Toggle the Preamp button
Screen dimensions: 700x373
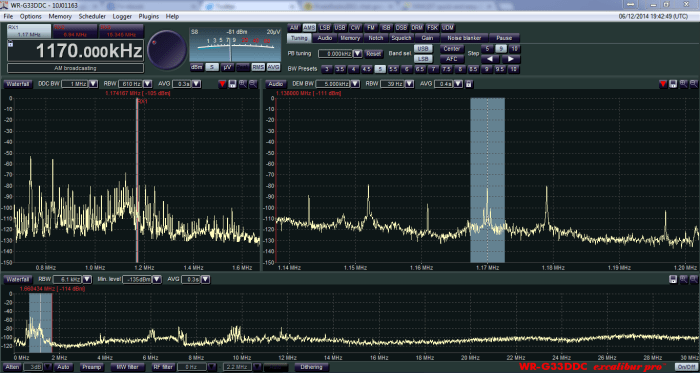point(92,367)
